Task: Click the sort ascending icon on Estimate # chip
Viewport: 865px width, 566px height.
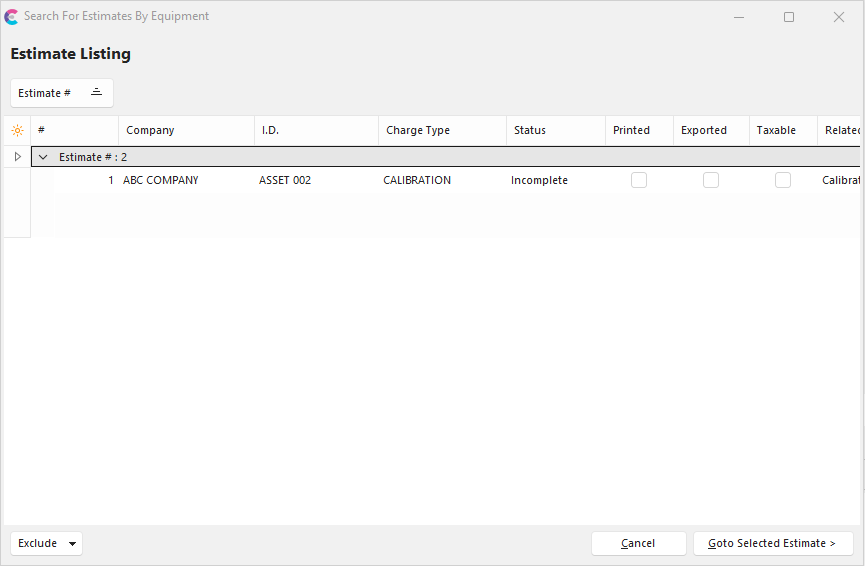Action: (x=96, y=92)
